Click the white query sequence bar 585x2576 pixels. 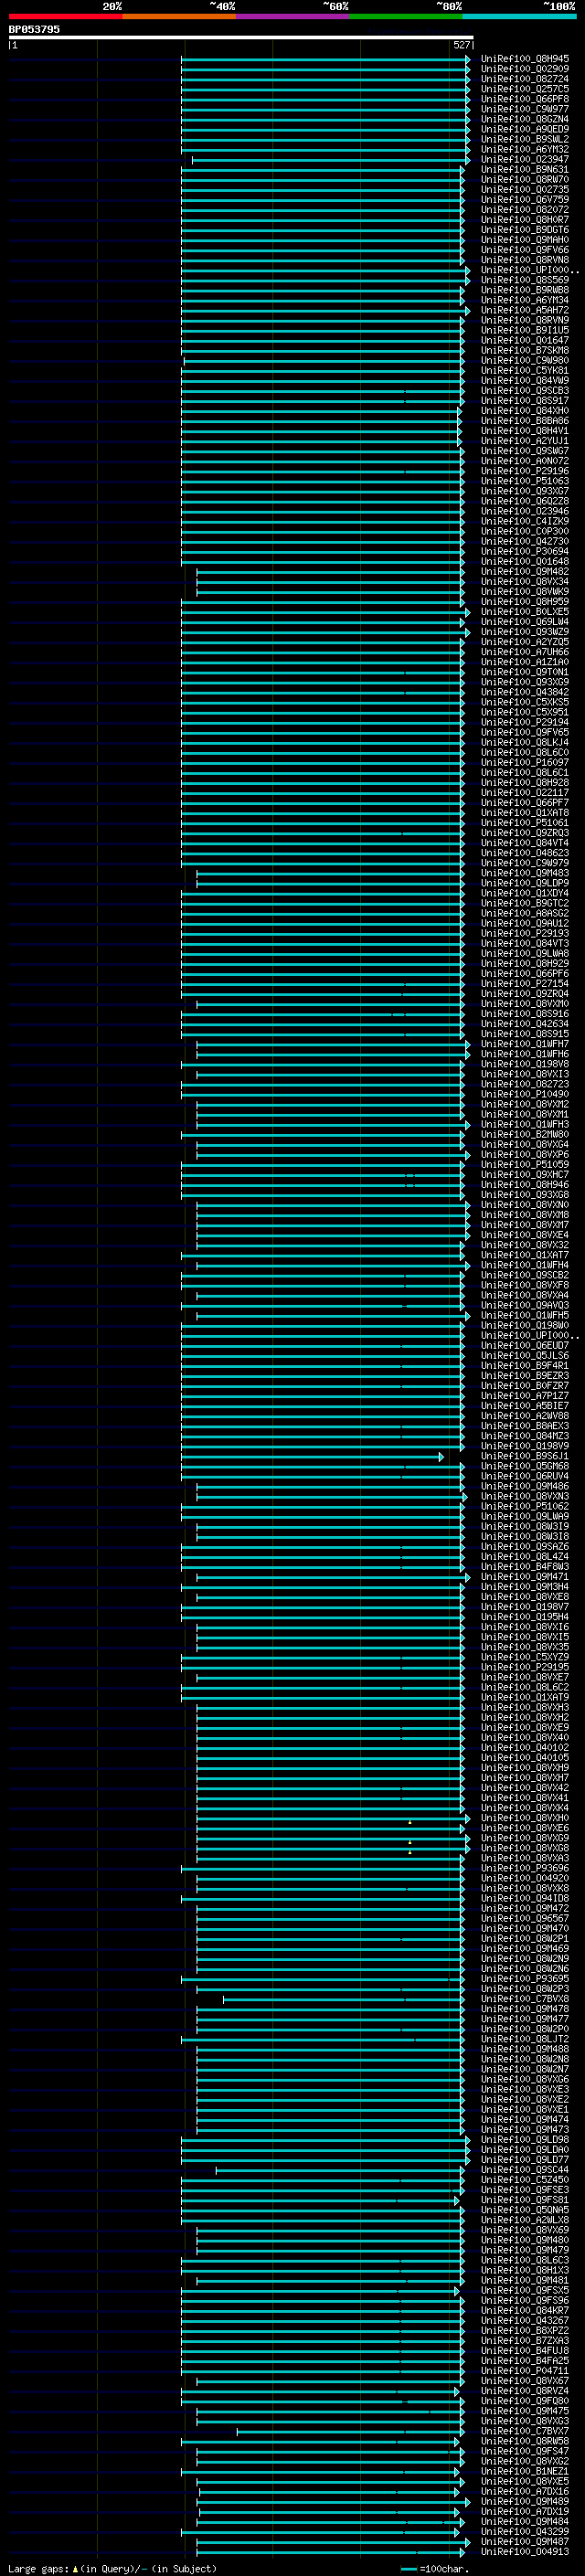coord(241,37)
